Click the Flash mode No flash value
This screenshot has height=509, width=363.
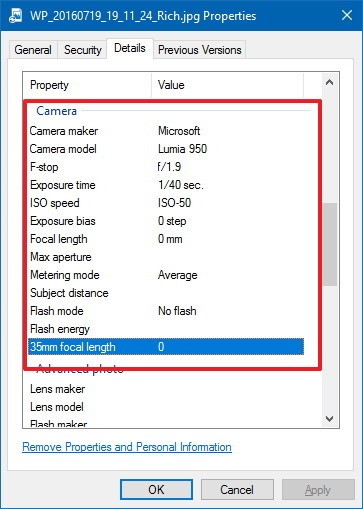coord(177,311)
